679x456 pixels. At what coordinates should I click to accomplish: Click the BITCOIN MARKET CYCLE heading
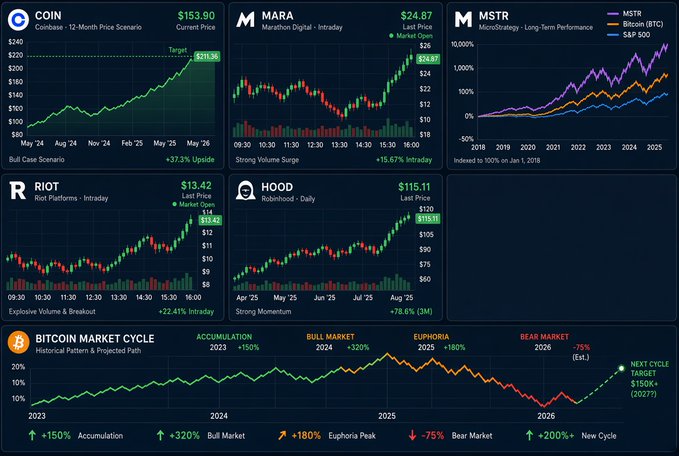coord(95,339)
